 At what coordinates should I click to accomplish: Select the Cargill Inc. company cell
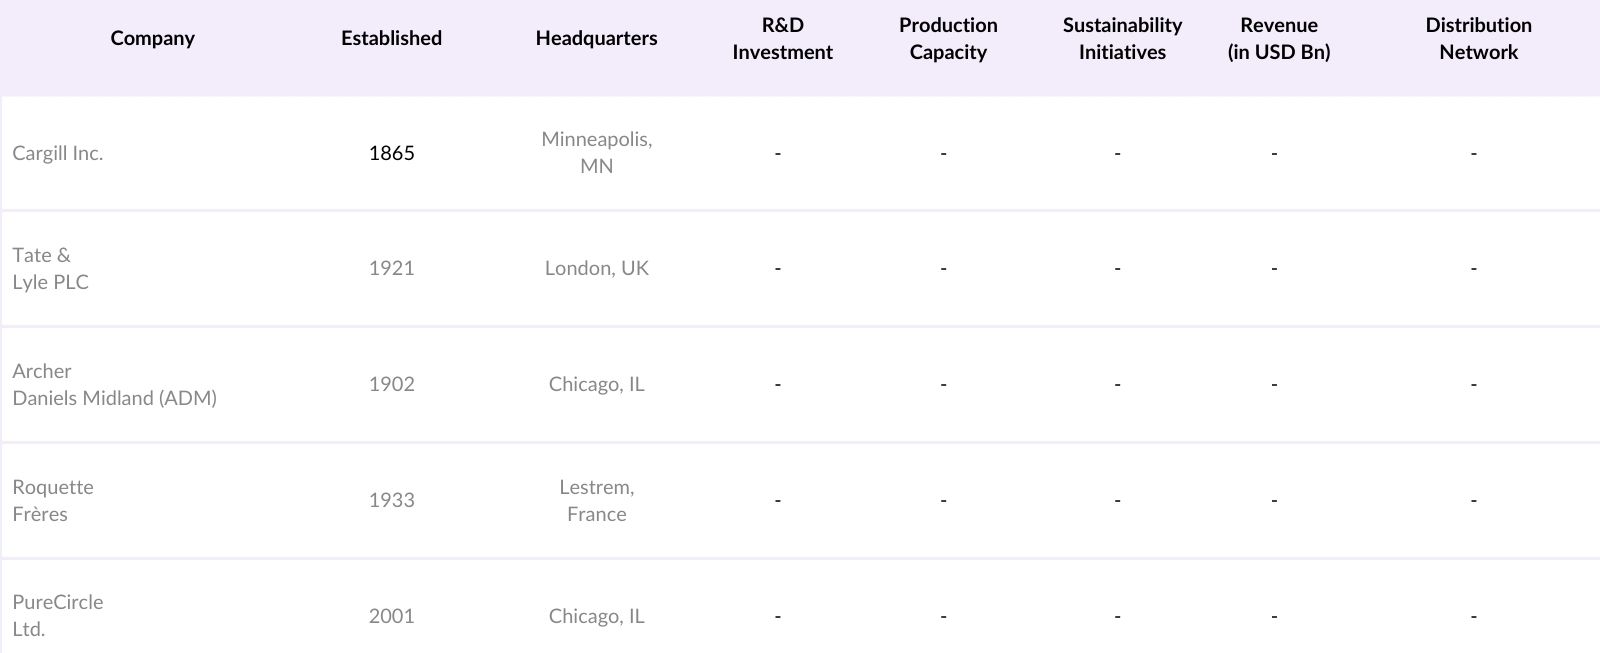(x=58, y=153)
